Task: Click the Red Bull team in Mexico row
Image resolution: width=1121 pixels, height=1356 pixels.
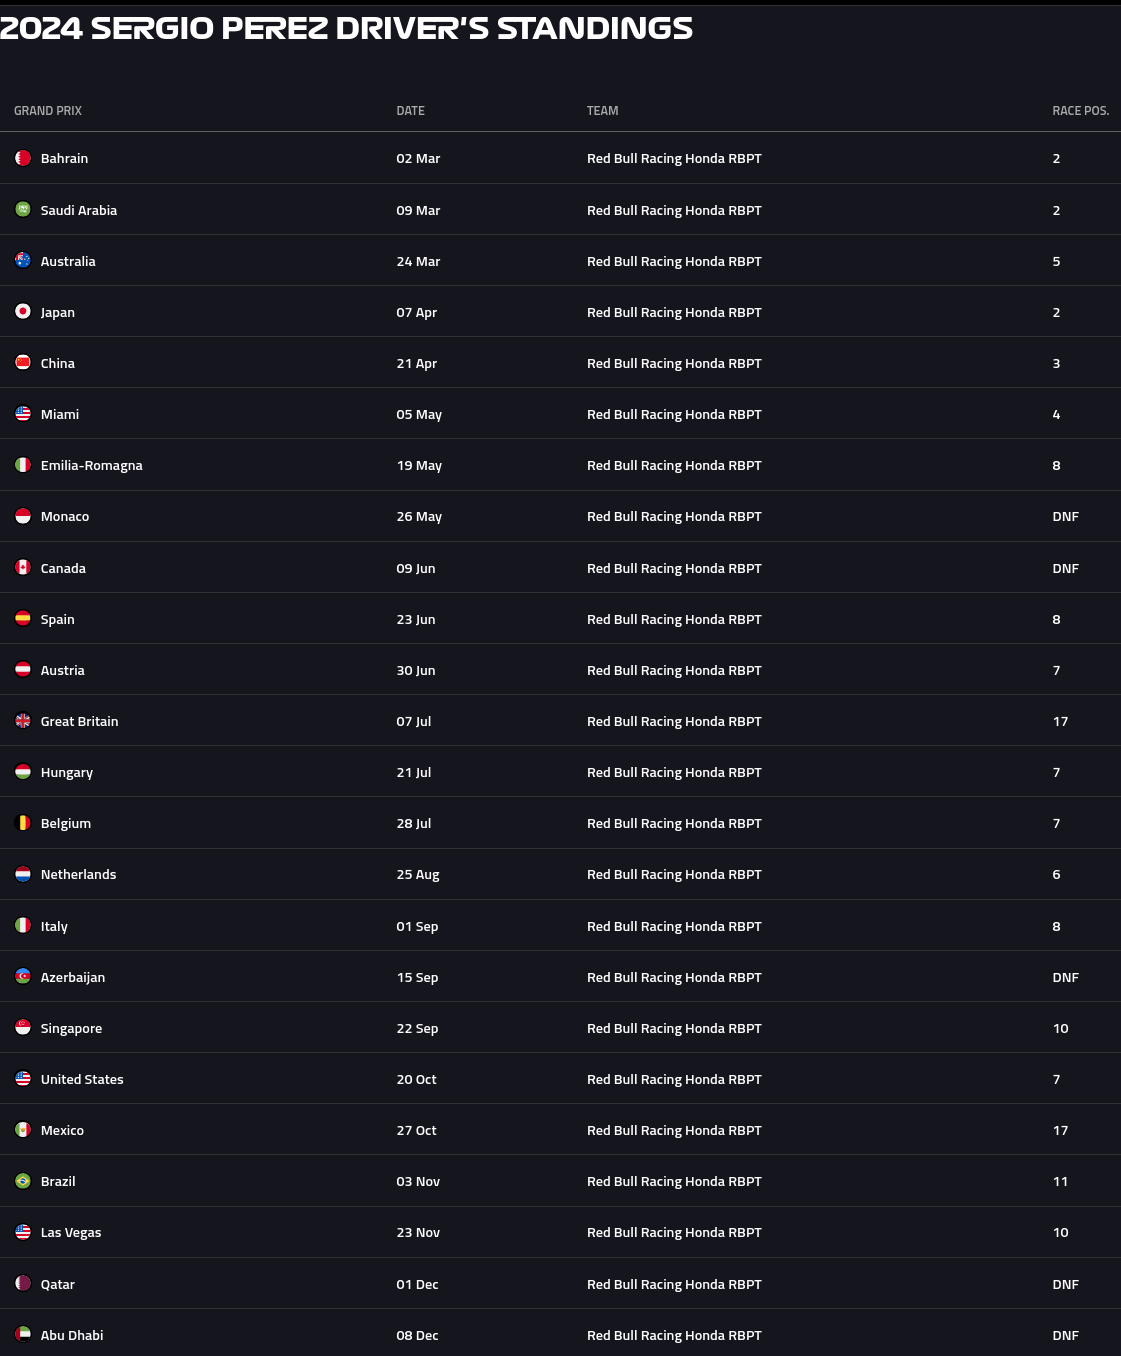Action: (674, 1131)
